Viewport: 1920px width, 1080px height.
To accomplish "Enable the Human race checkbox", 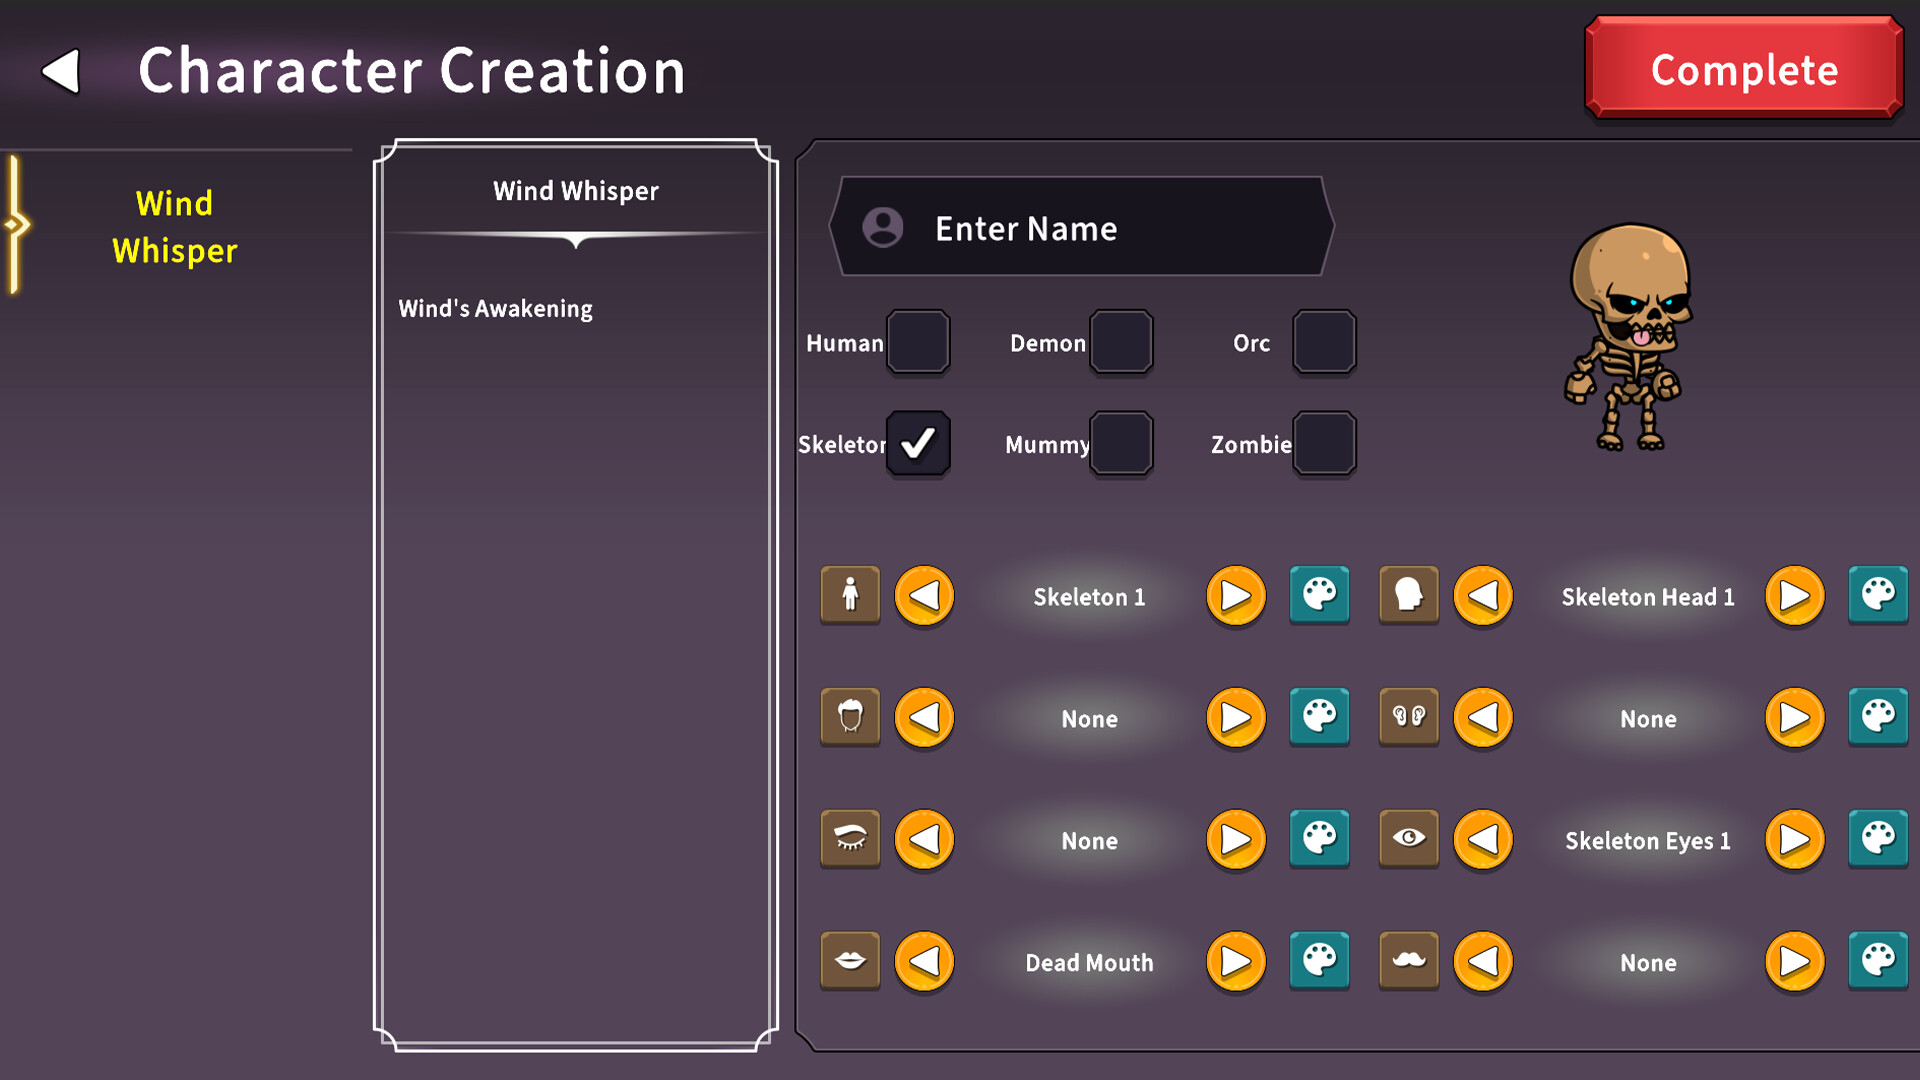I will pyautogui.click(x=917, y=342).
